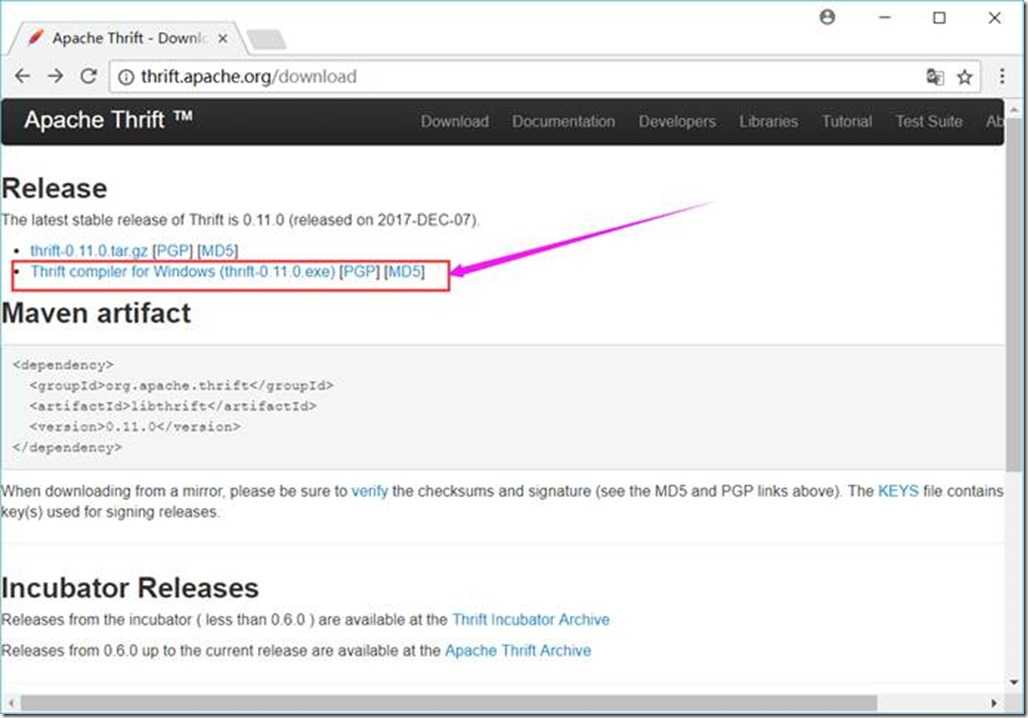Screen dimensions: 1028x718
Task: Click the horizontal scrollbar thumb
Action: pyautogui.click(x=448, y=703)
